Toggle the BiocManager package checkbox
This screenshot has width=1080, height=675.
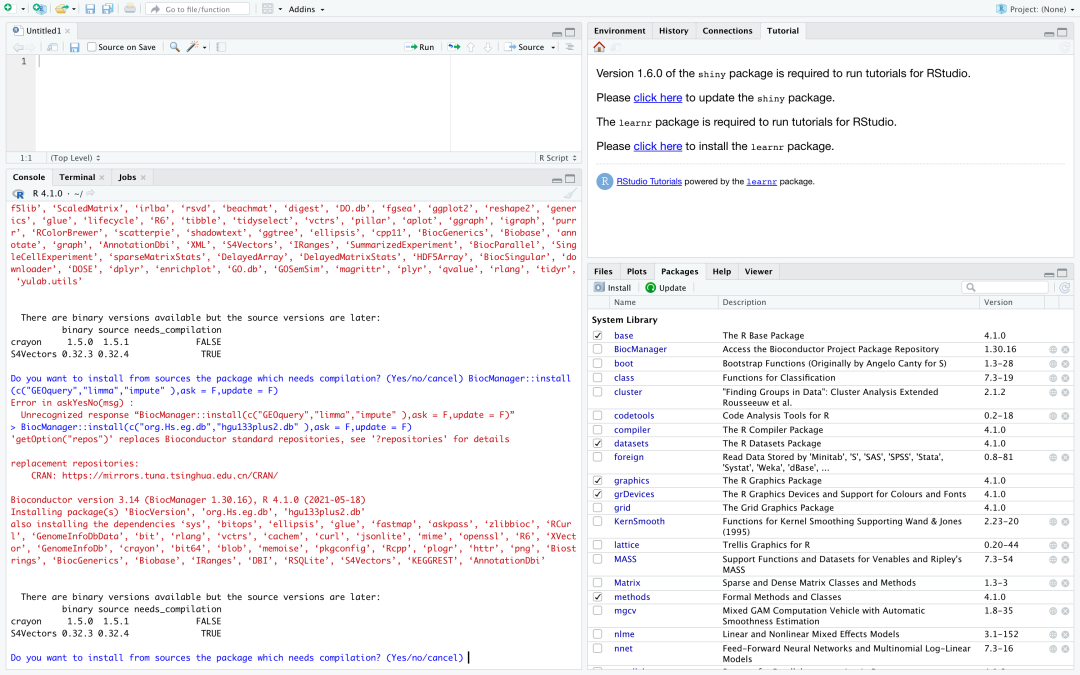(598, 349)
